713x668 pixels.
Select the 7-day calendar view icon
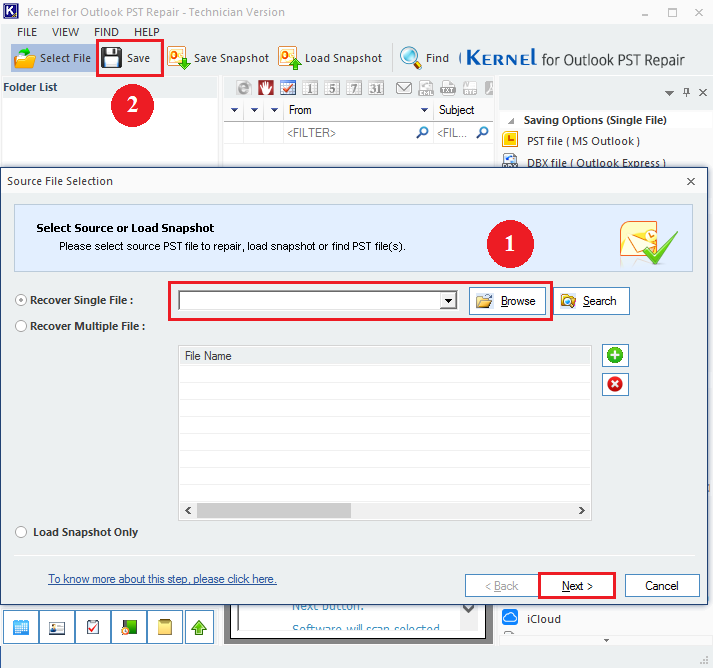coord(354,88)
